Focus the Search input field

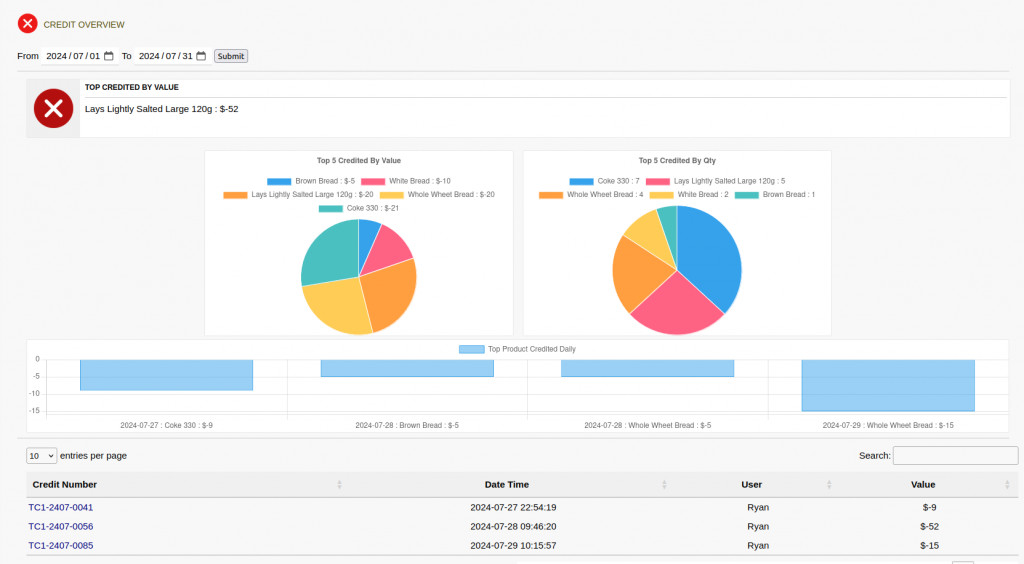(955, 456)
